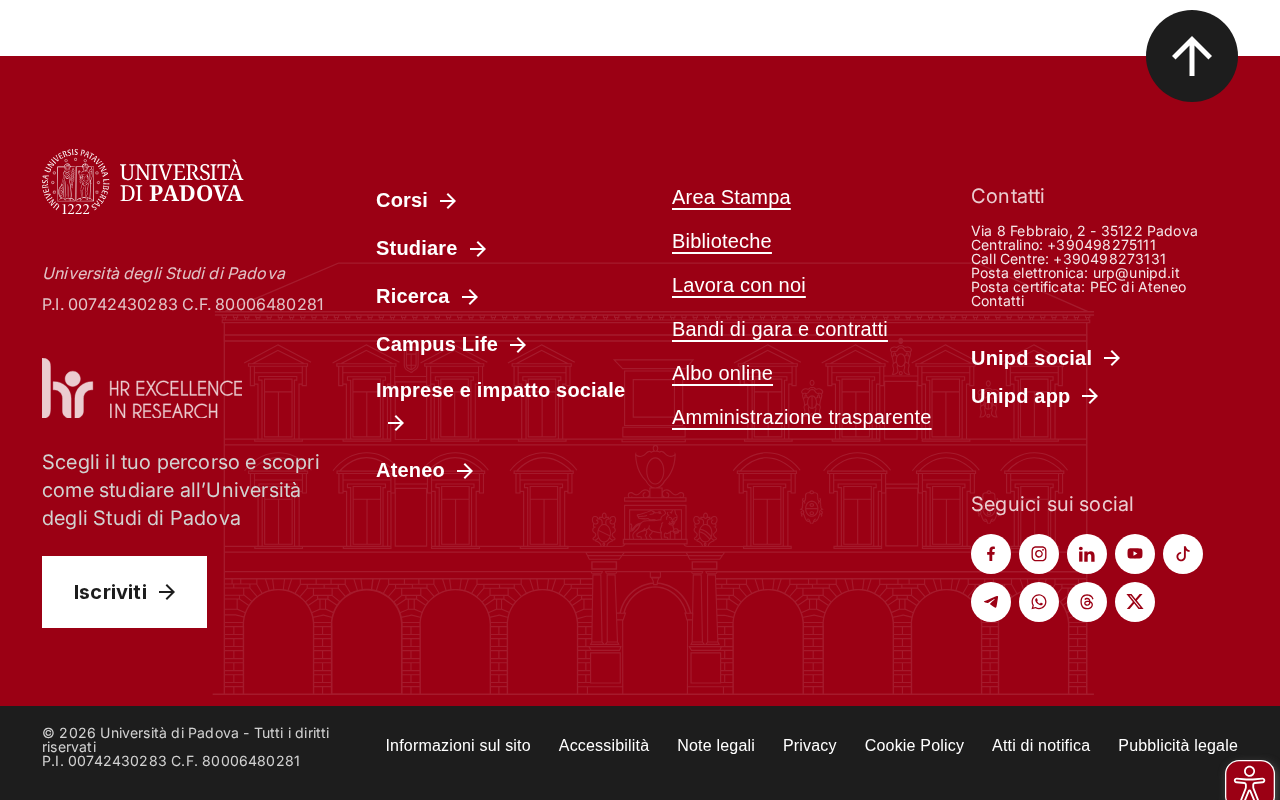Open the TikTok social icon

1183,554
